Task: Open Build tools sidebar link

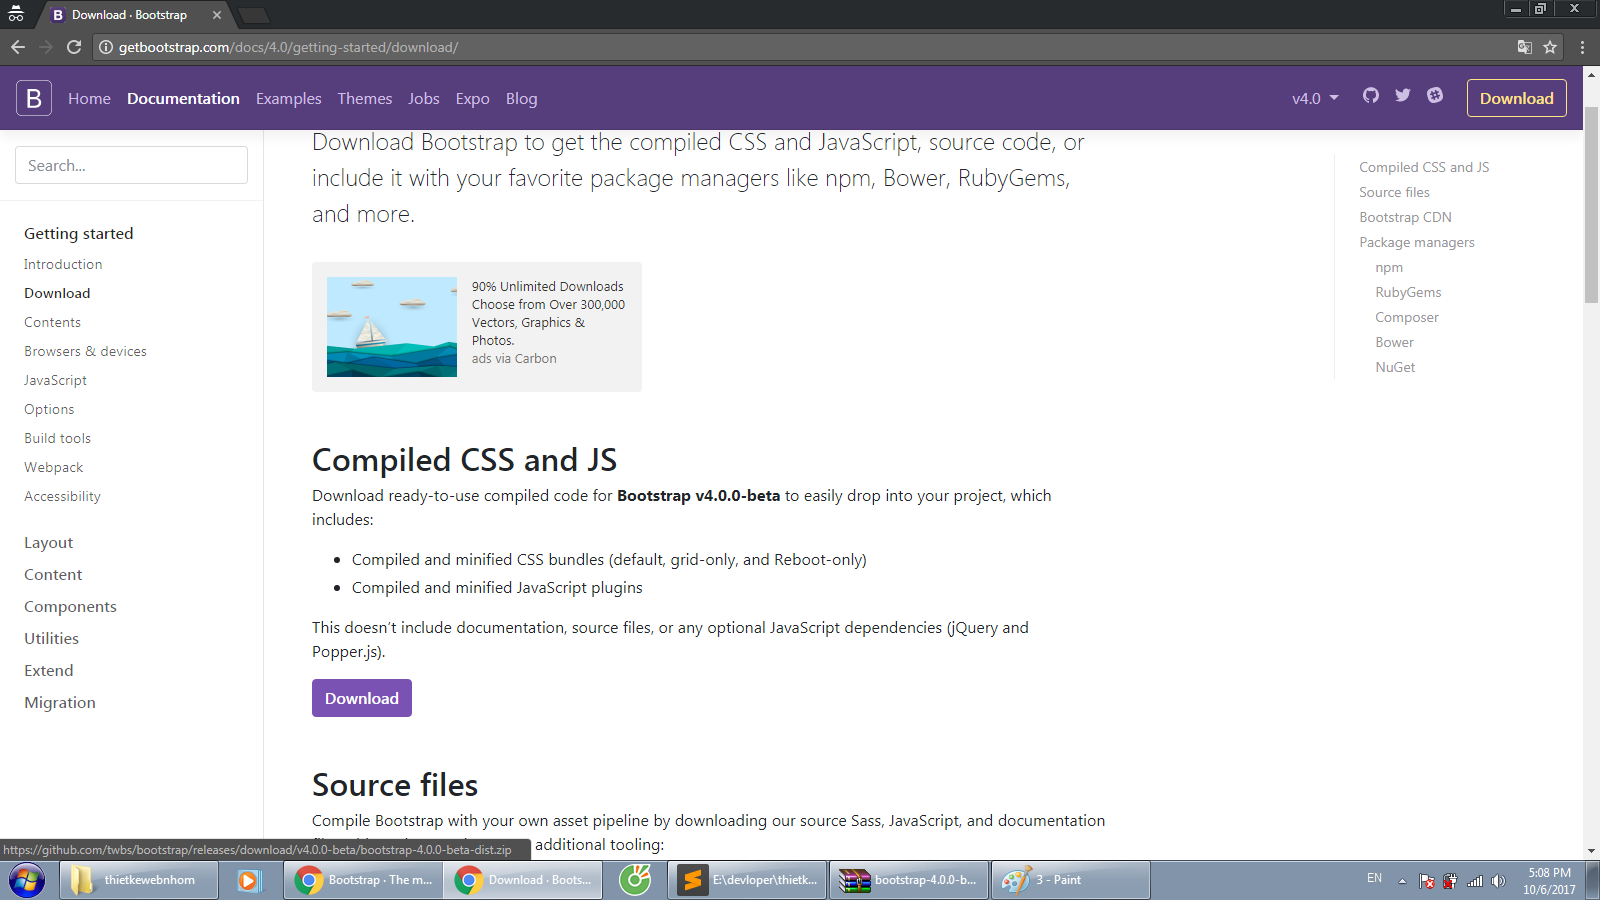Action: click(x=57, y=438)
